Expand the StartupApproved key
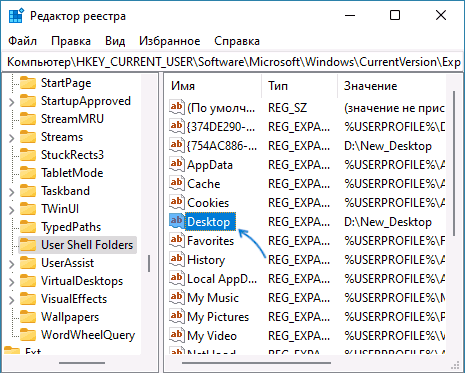 point(12,102)
